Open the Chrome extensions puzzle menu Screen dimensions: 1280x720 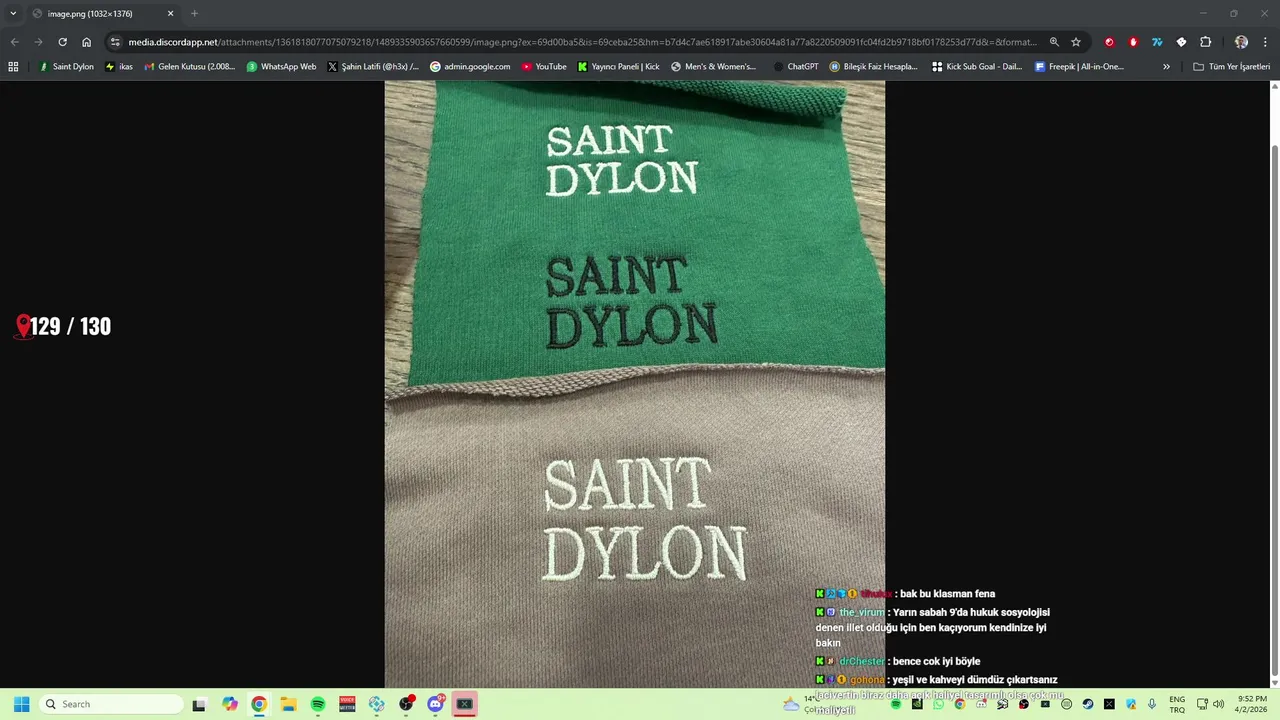click(1205, 42)
